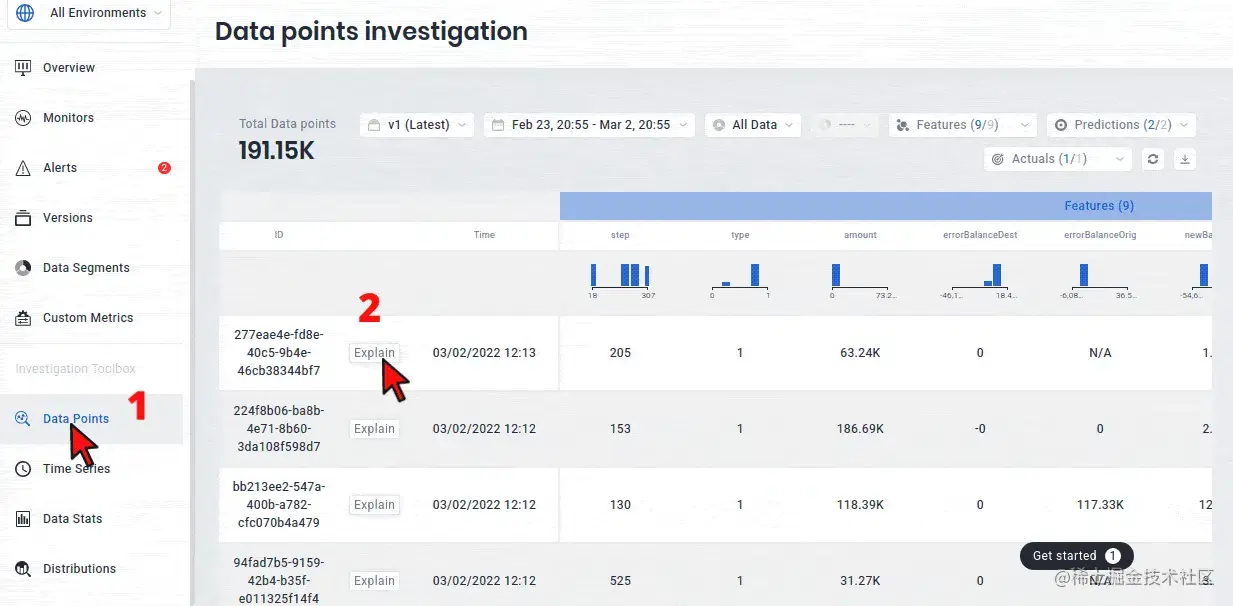Go to the Versions page
Screen dimensions: 1233x606
pos(68,218)
